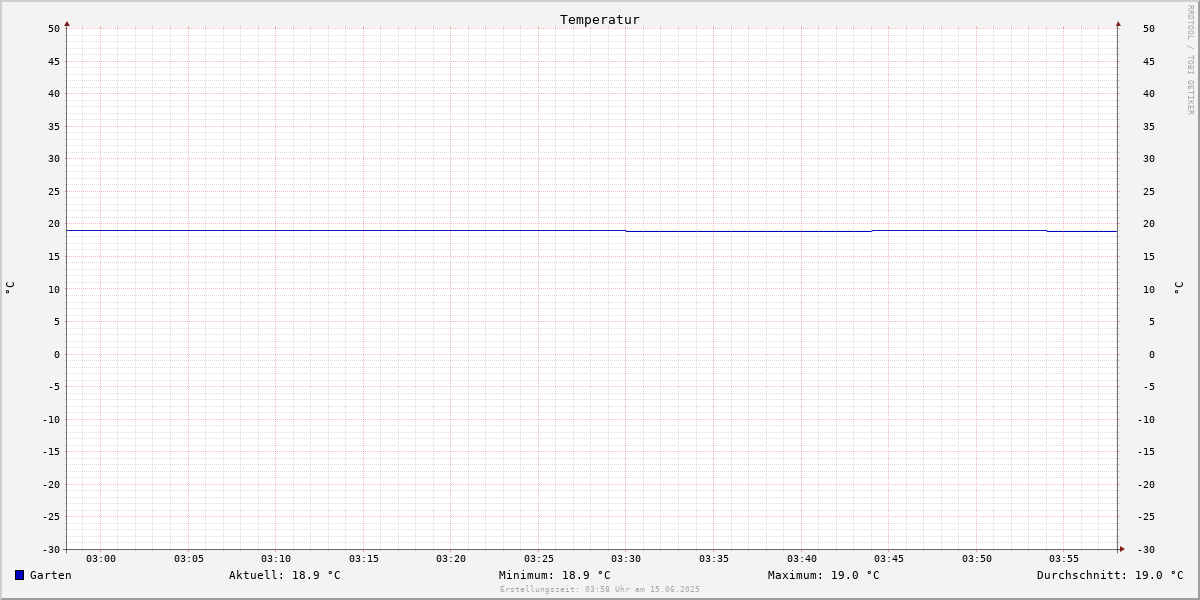The image size is (1200, 600).
Task: Select the chart title 'Temperatur'
Action: point(600,19)
